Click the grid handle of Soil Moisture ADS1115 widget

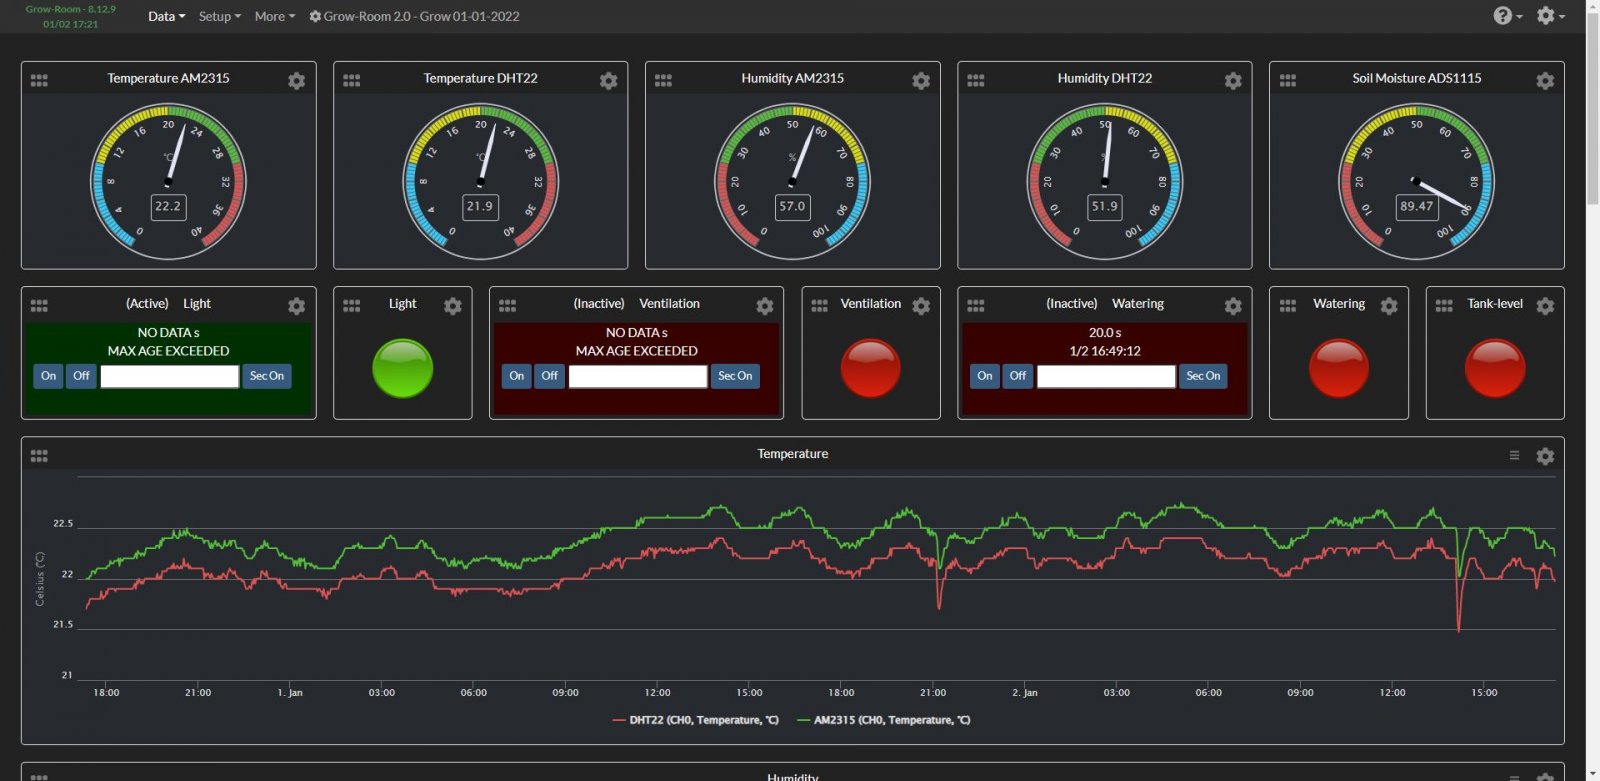(1287, 80)
